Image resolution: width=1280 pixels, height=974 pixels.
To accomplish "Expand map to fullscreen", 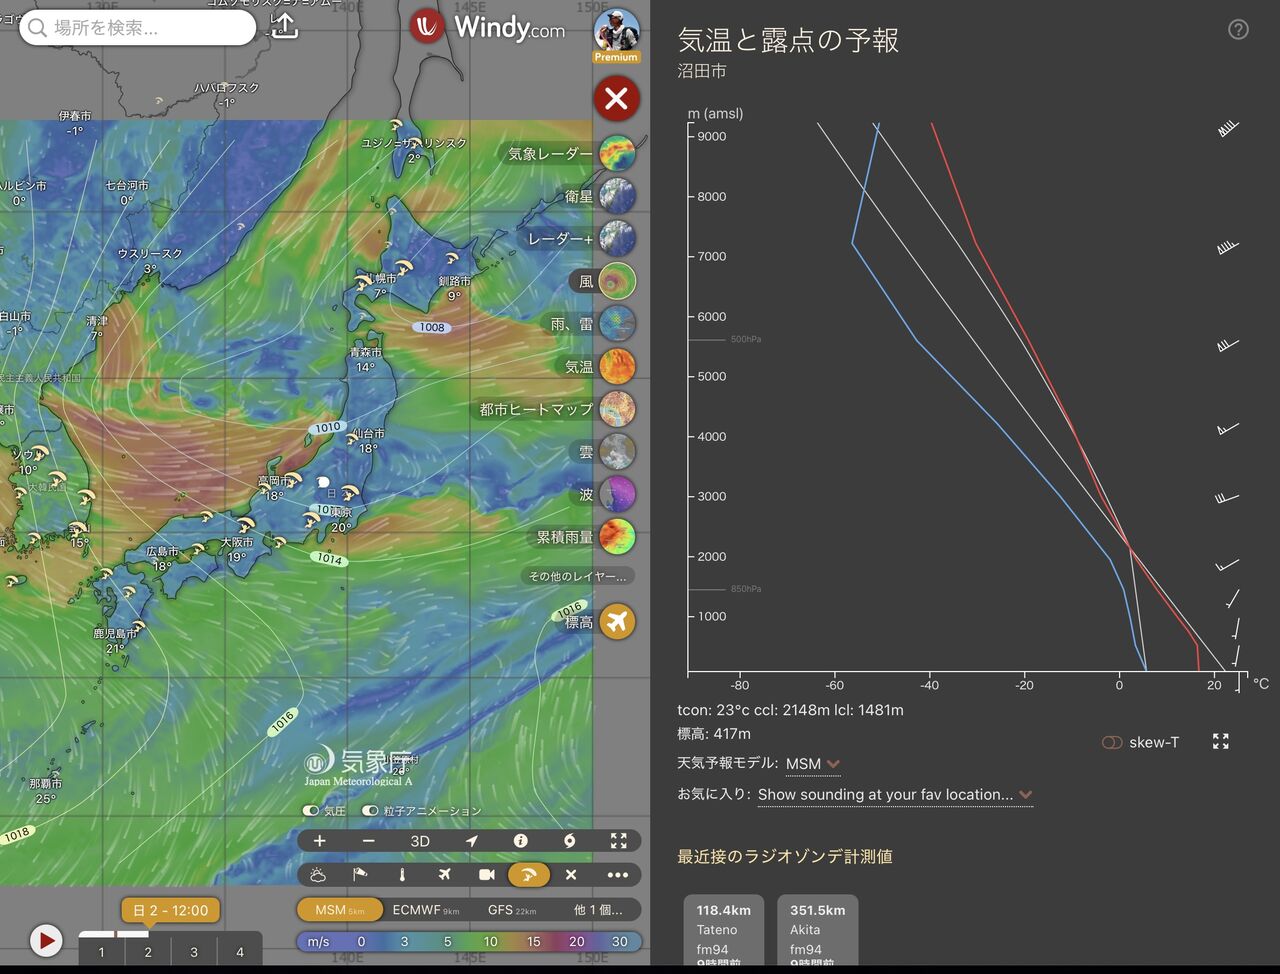I will (619, 841).
